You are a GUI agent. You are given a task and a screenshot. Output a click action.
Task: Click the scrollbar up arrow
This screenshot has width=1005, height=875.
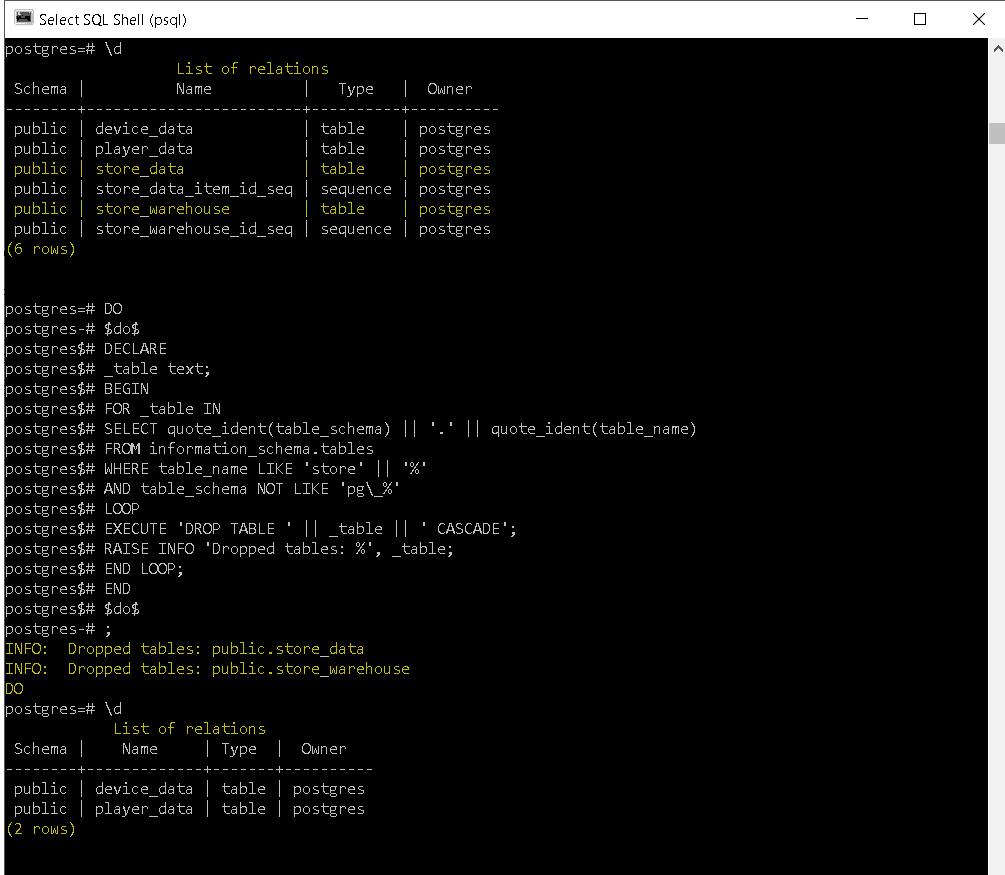click(x=997, y=46)
